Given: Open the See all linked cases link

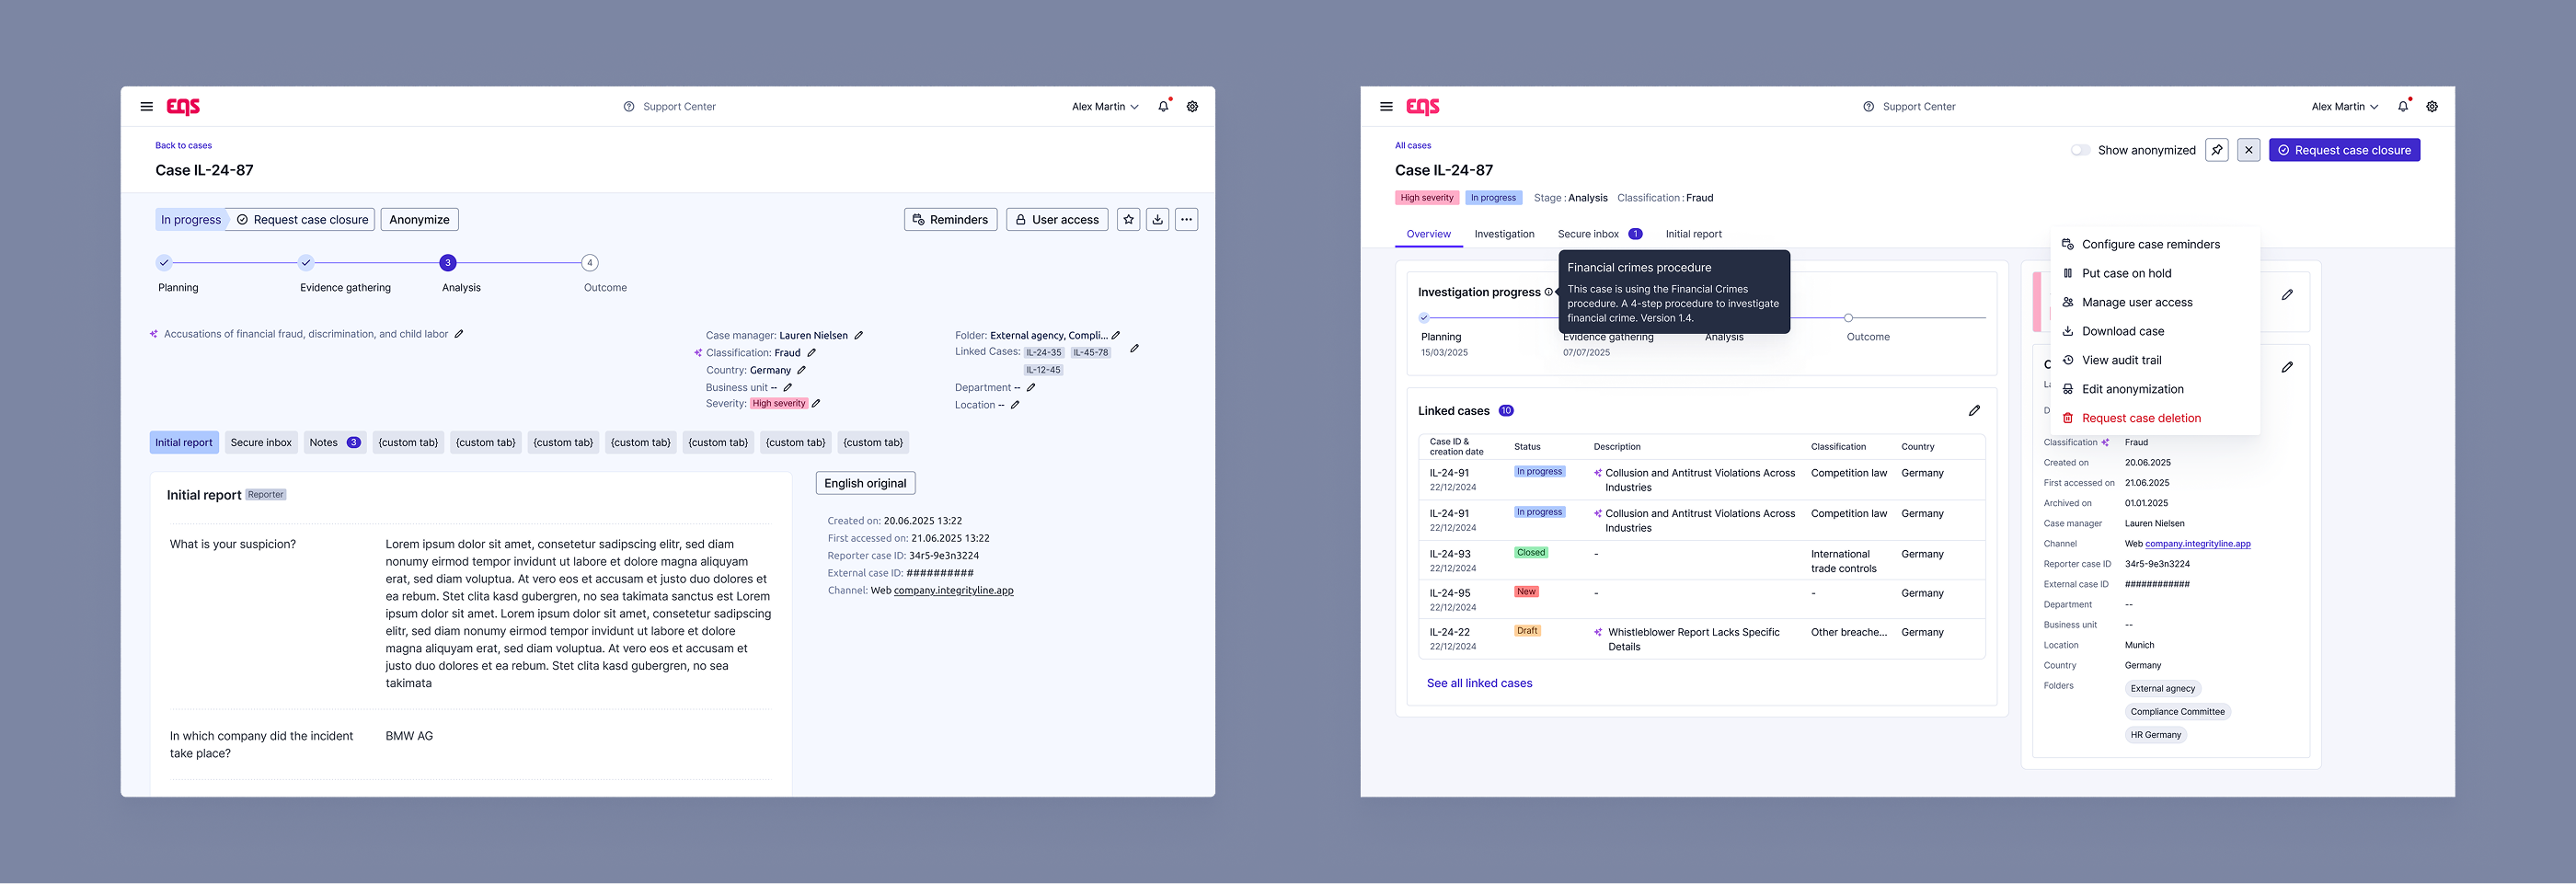Looking at the screenshot, I should click(1479, 683).
